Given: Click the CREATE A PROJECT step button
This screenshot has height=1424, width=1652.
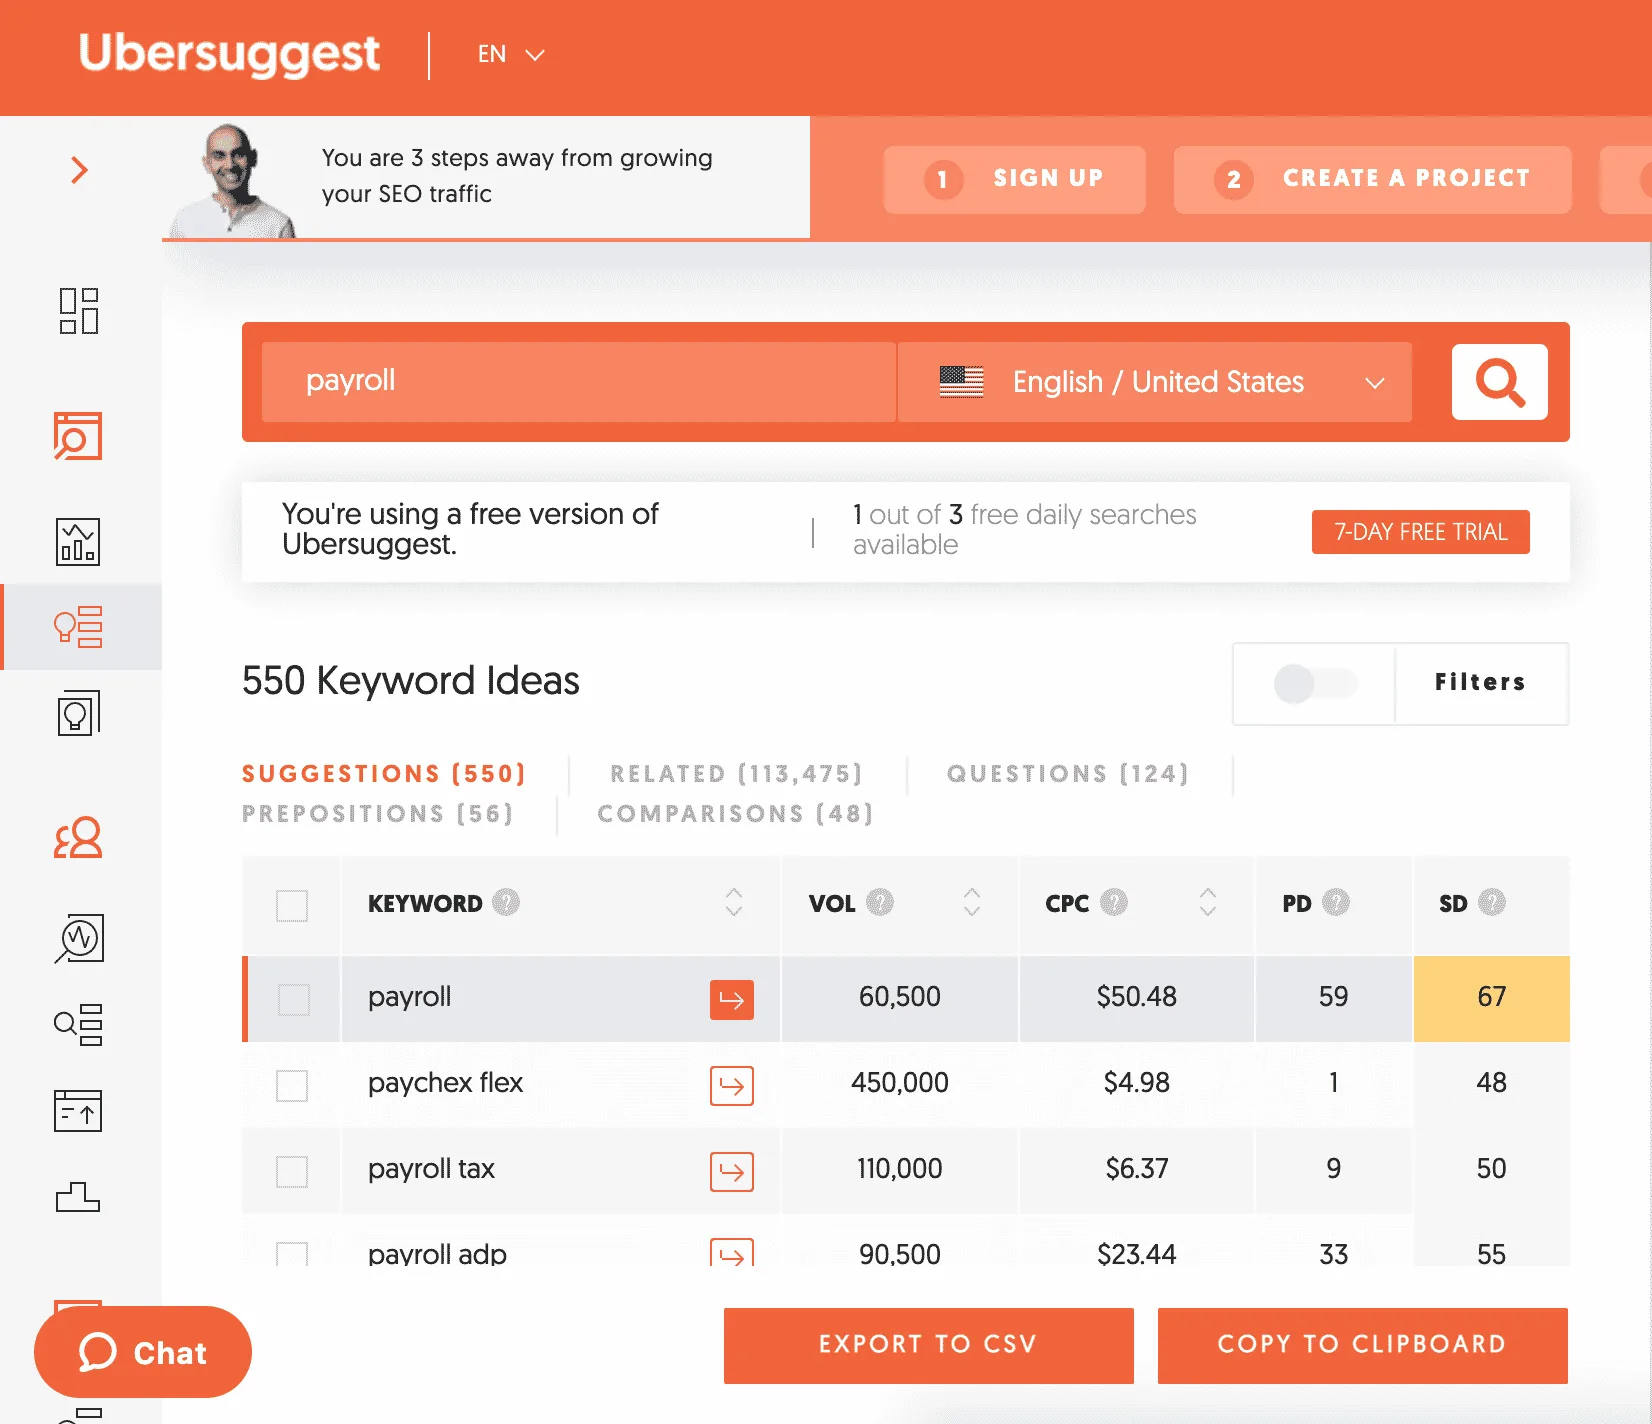Looking at the screenshot, I should click(x=1372, y=179).
